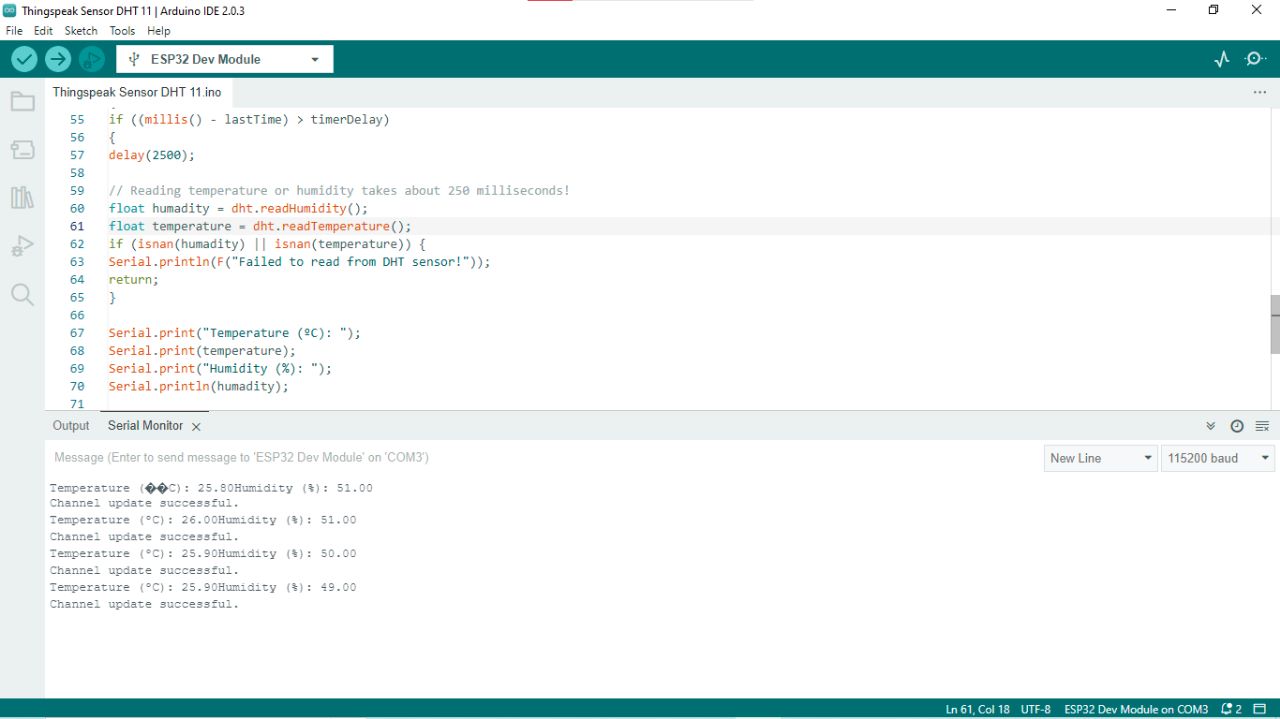
Task: Click the UTF-8 encoding status entry
Action: (1036, 709)
